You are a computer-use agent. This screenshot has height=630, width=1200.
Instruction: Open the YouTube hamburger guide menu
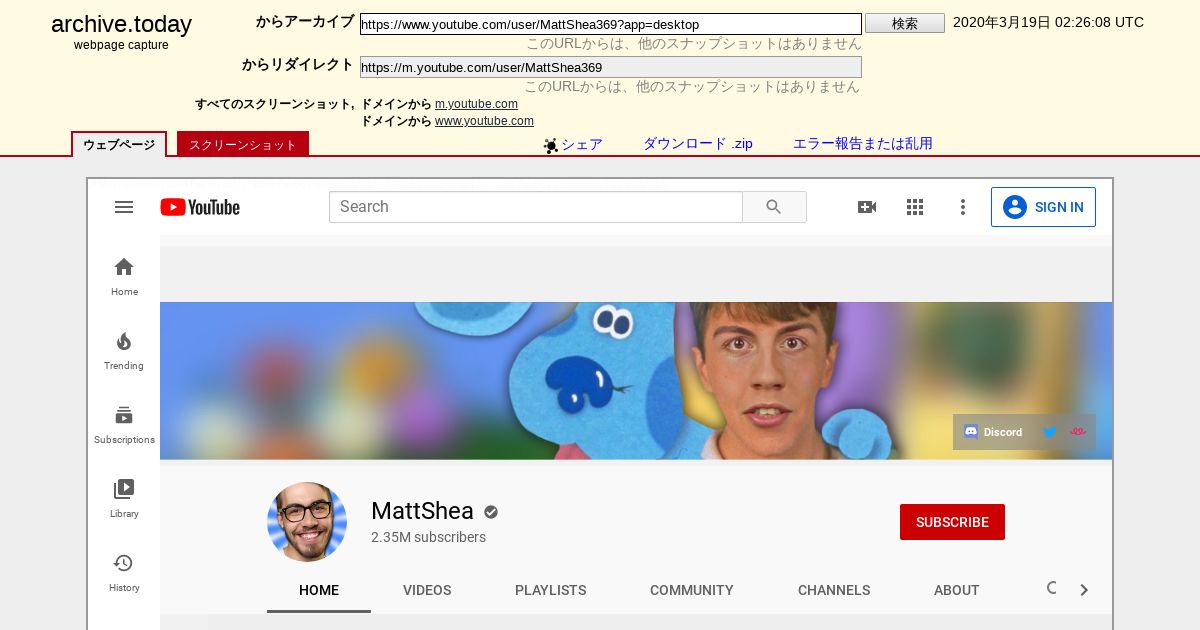point(124,207)
